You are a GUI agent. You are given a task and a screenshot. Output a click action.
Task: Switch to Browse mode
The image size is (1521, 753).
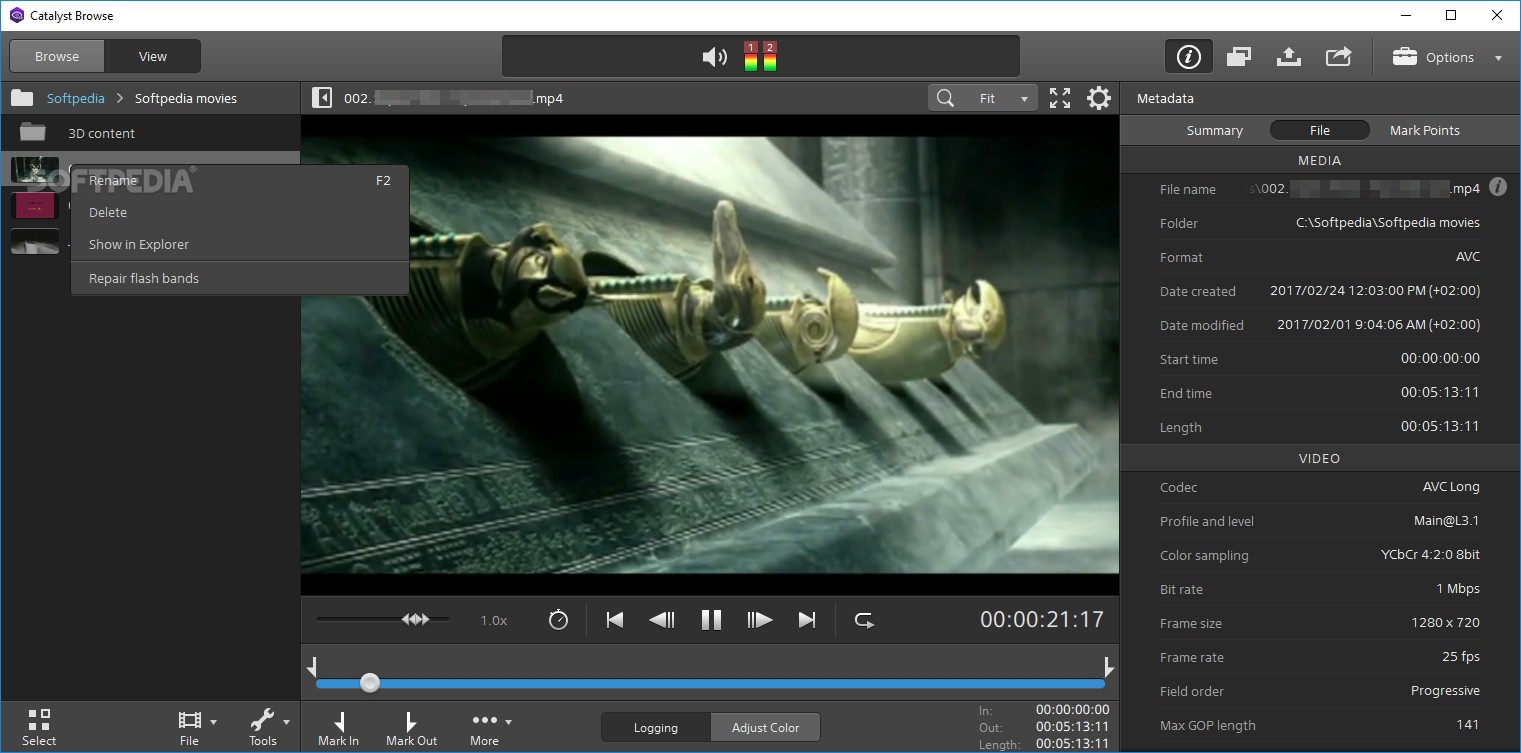tap(57, 56)
